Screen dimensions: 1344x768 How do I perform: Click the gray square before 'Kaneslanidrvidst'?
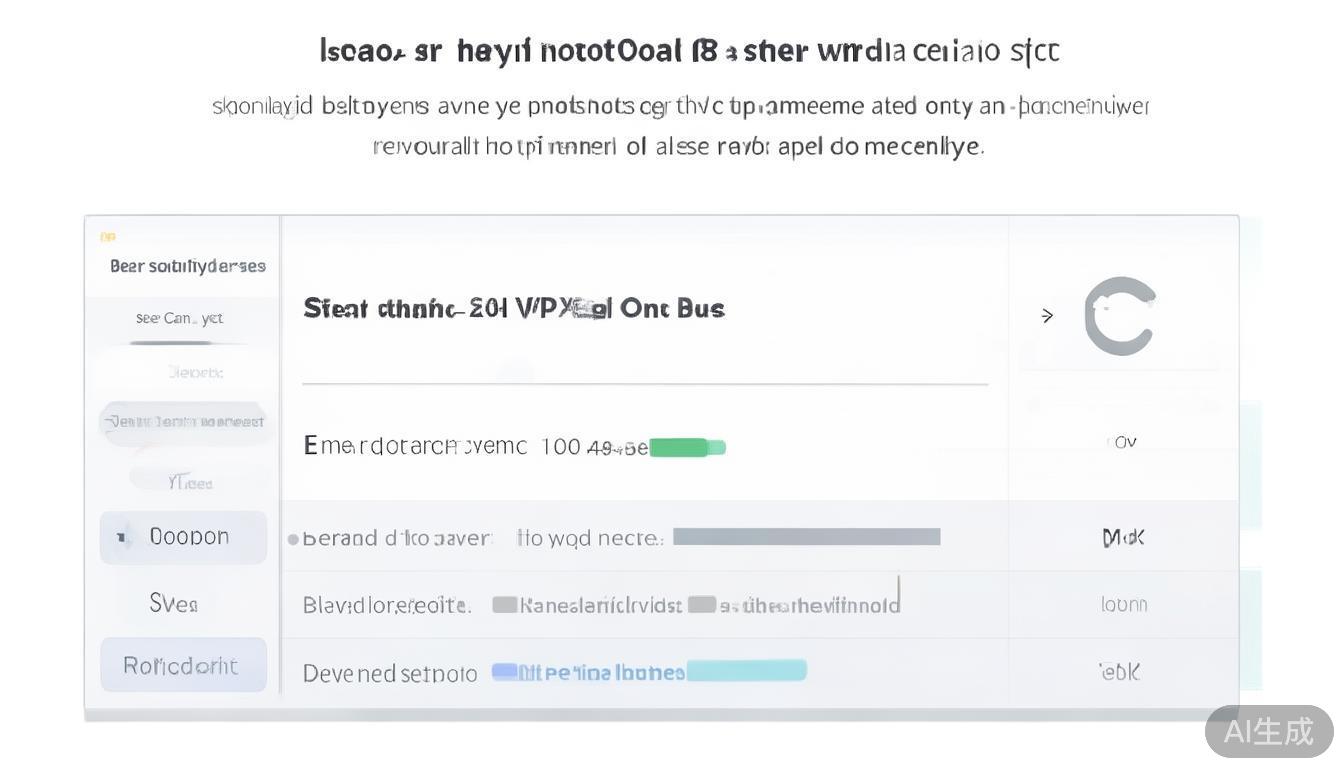[x=505, y=604]
